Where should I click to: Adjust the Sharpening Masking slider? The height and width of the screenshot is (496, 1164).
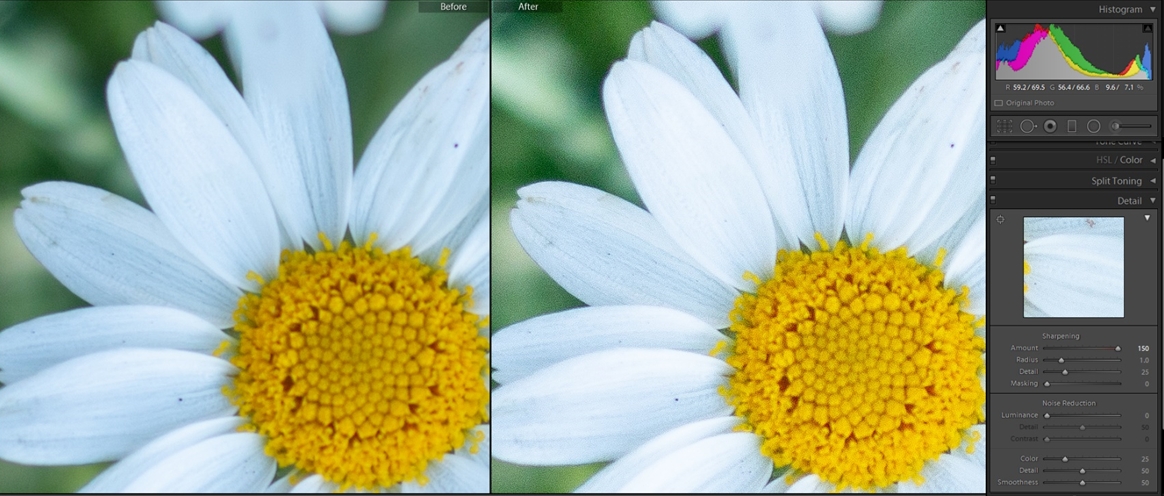pos(1082,384)
